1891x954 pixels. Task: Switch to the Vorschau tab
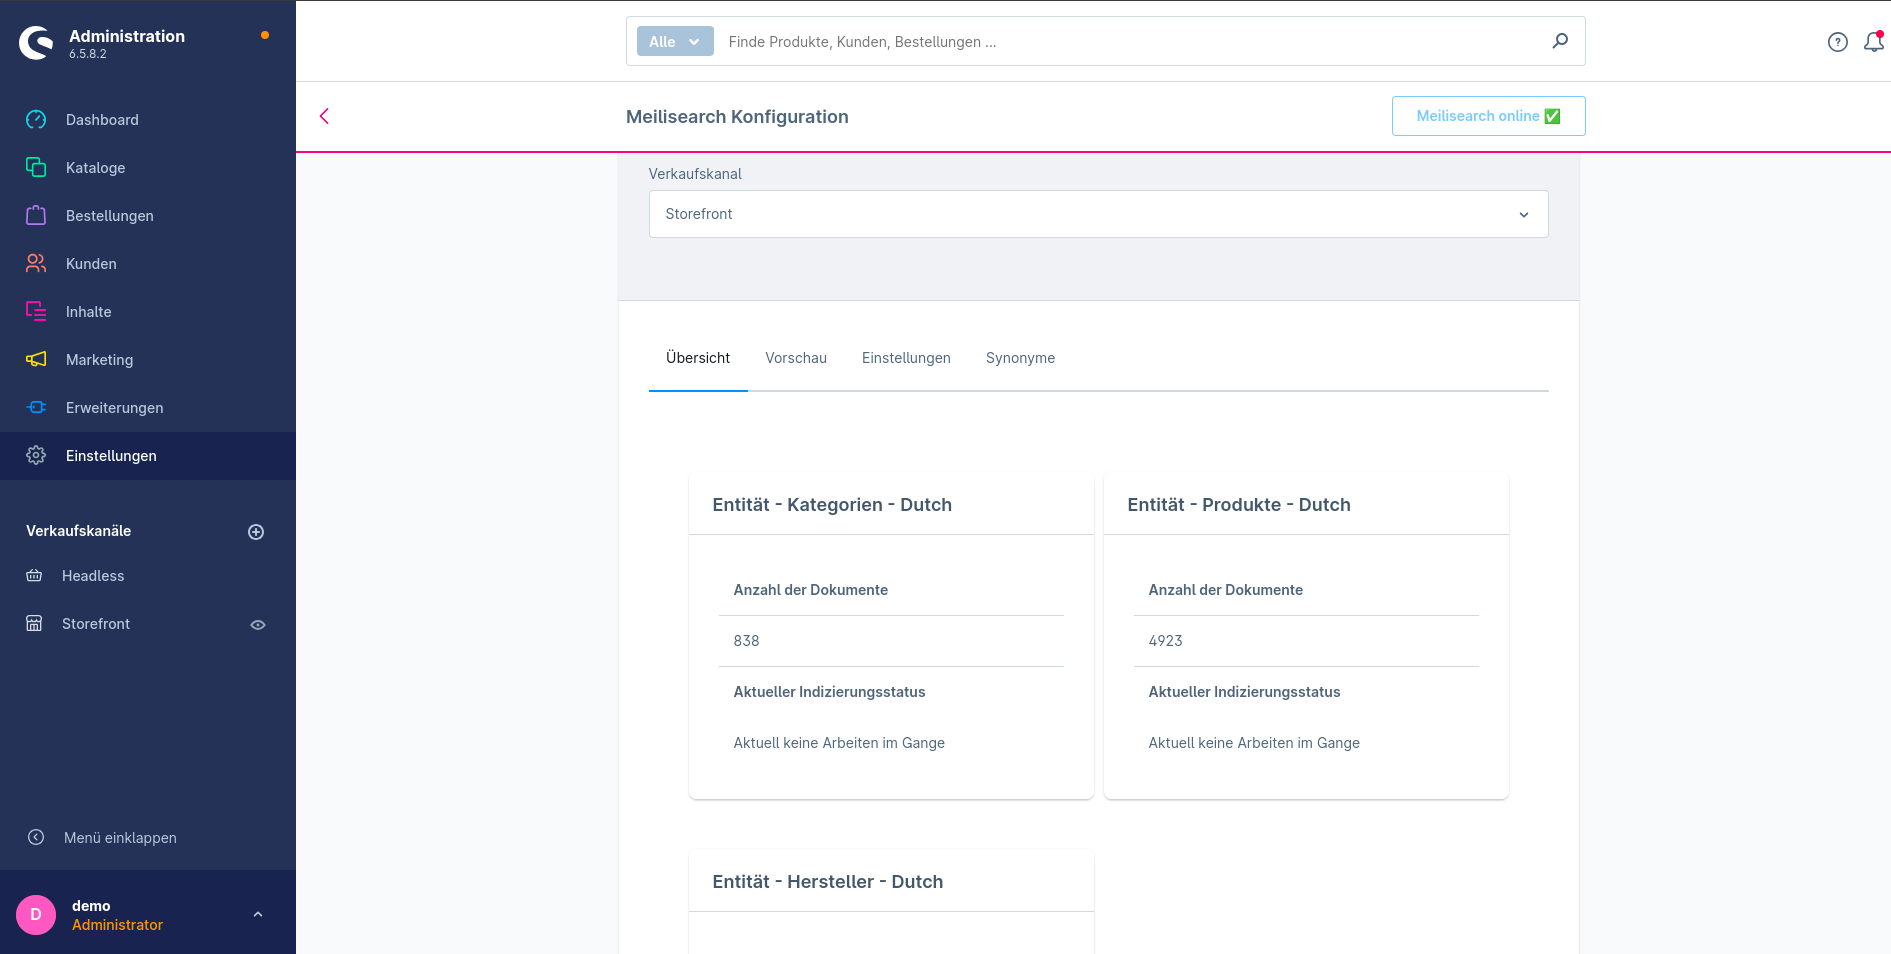point(796,358)
